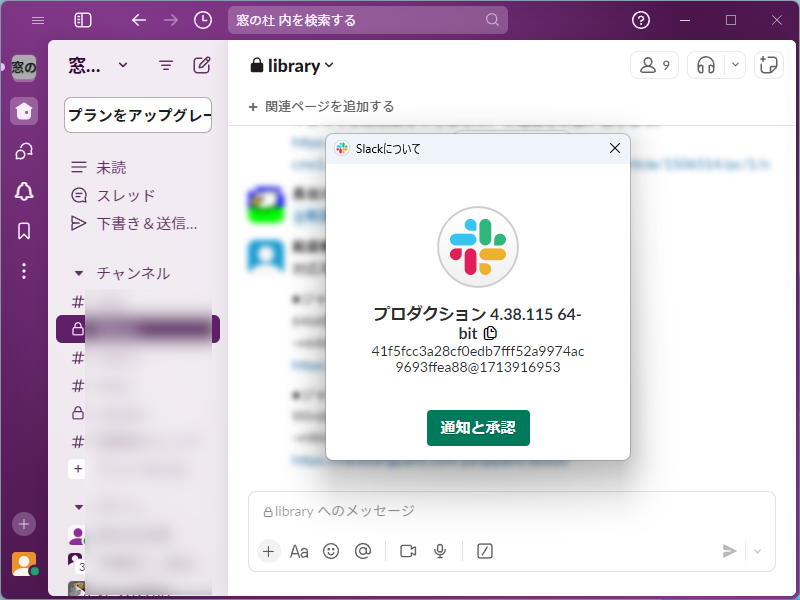The image size is (800, 600).
Task: Open the Later bookmarks view
Action: [23, 230]
